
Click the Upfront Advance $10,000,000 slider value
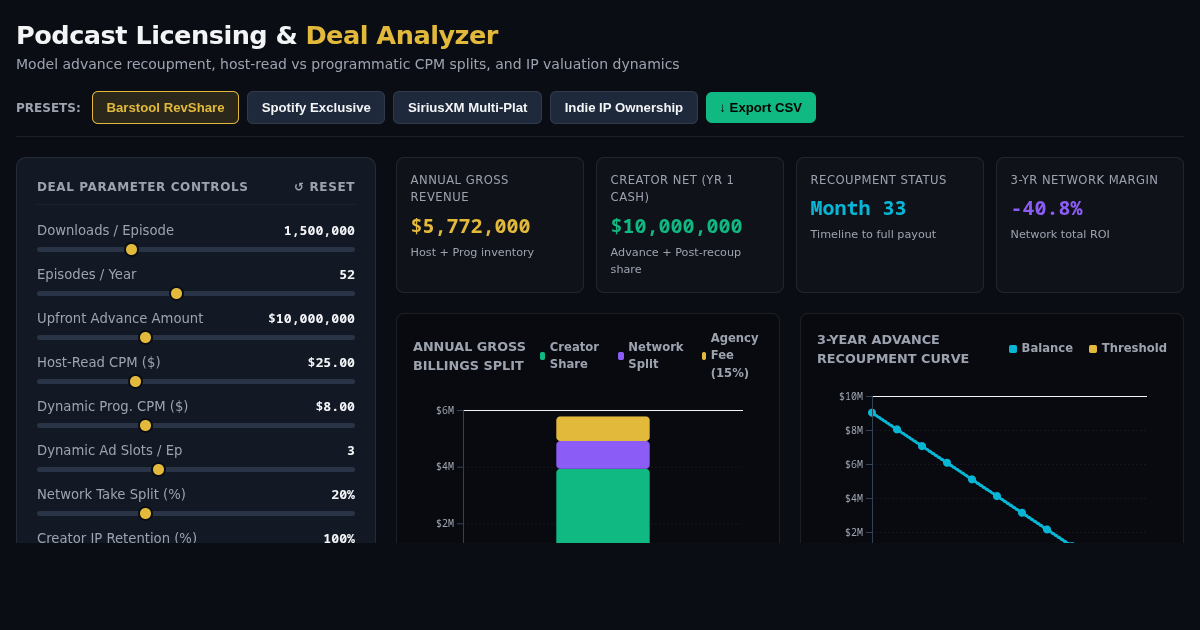click(x=311, y=319)
